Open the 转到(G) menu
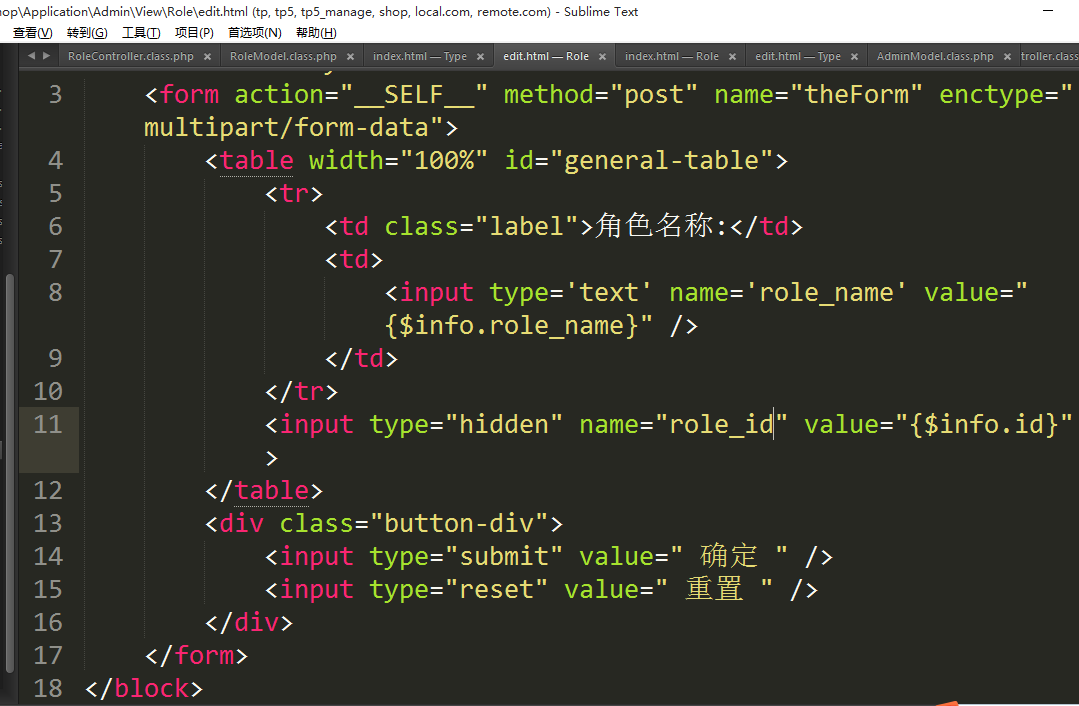Screen dimensions: 1079x706 87,33
